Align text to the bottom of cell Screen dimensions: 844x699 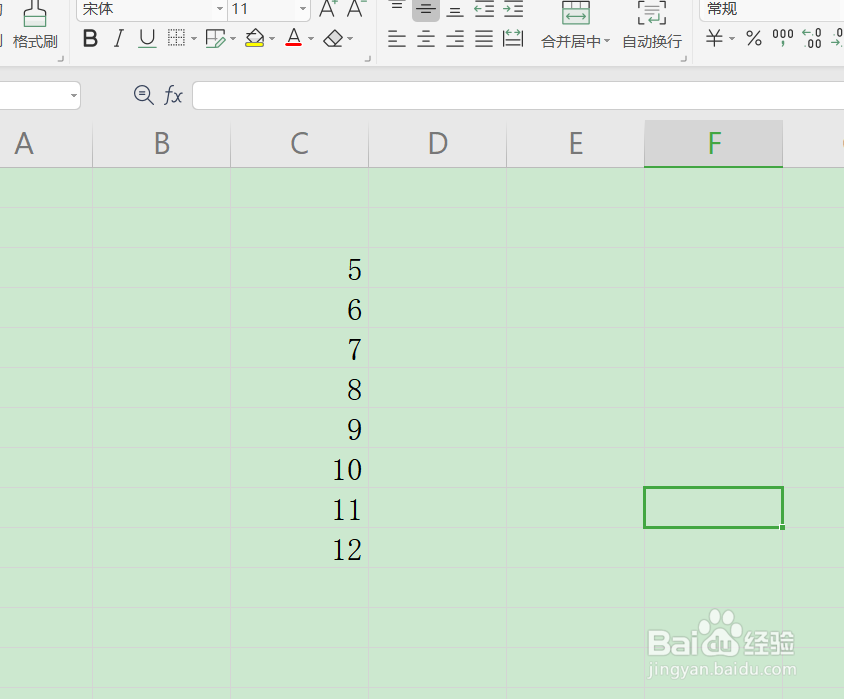pyautogui.click(x=455, y=9)
